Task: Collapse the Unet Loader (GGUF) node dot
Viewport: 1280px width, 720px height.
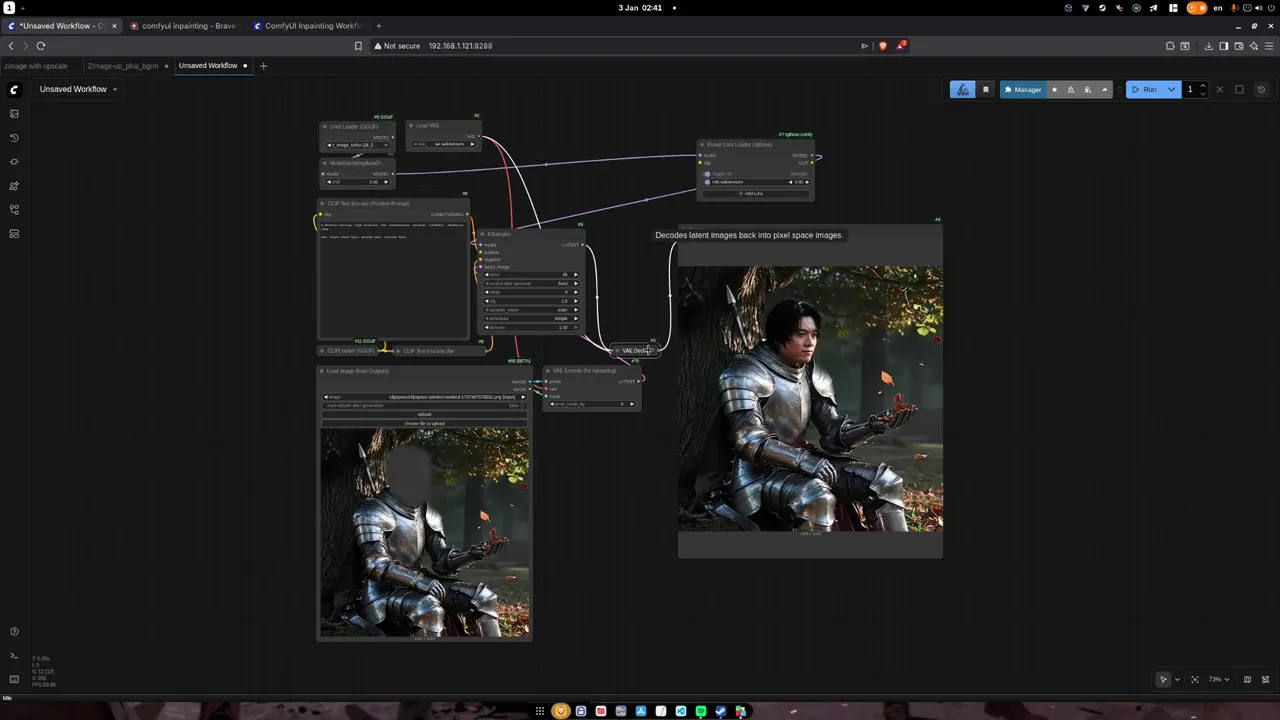Action: pyautogui.click(x=325, y=127)
